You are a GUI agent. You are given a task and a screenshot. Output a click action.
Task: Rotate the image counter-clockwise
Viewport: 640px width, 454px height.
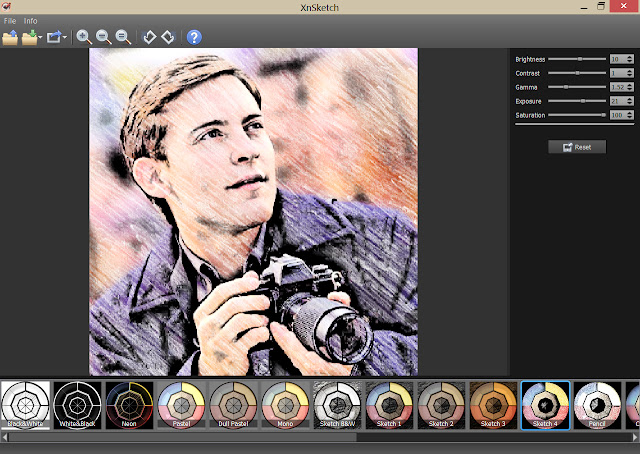pos(149,37)
